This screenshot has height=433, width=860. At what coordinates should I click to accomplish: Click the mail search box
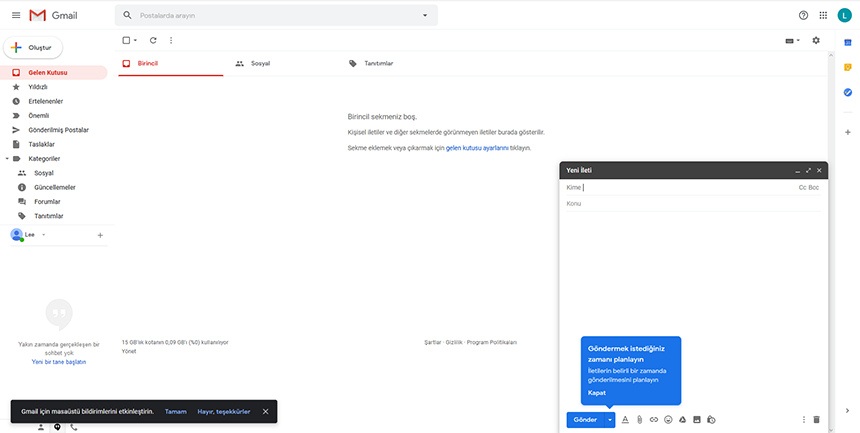click(276, 15)
